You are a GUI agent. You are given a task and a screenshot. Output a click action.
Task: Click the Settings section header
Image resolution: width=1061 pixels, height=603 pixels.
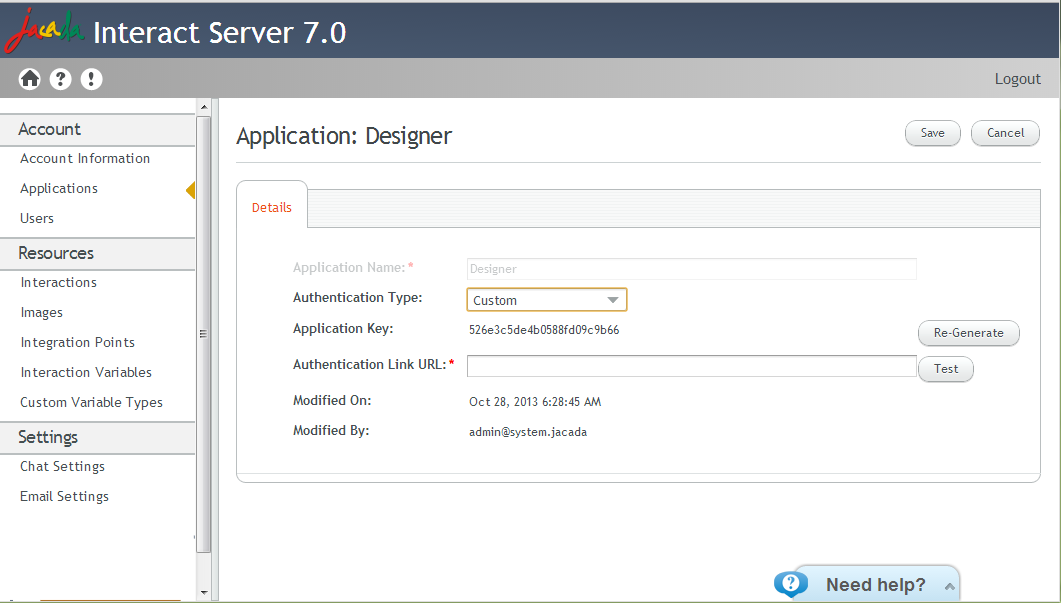(x=97, y=437)
